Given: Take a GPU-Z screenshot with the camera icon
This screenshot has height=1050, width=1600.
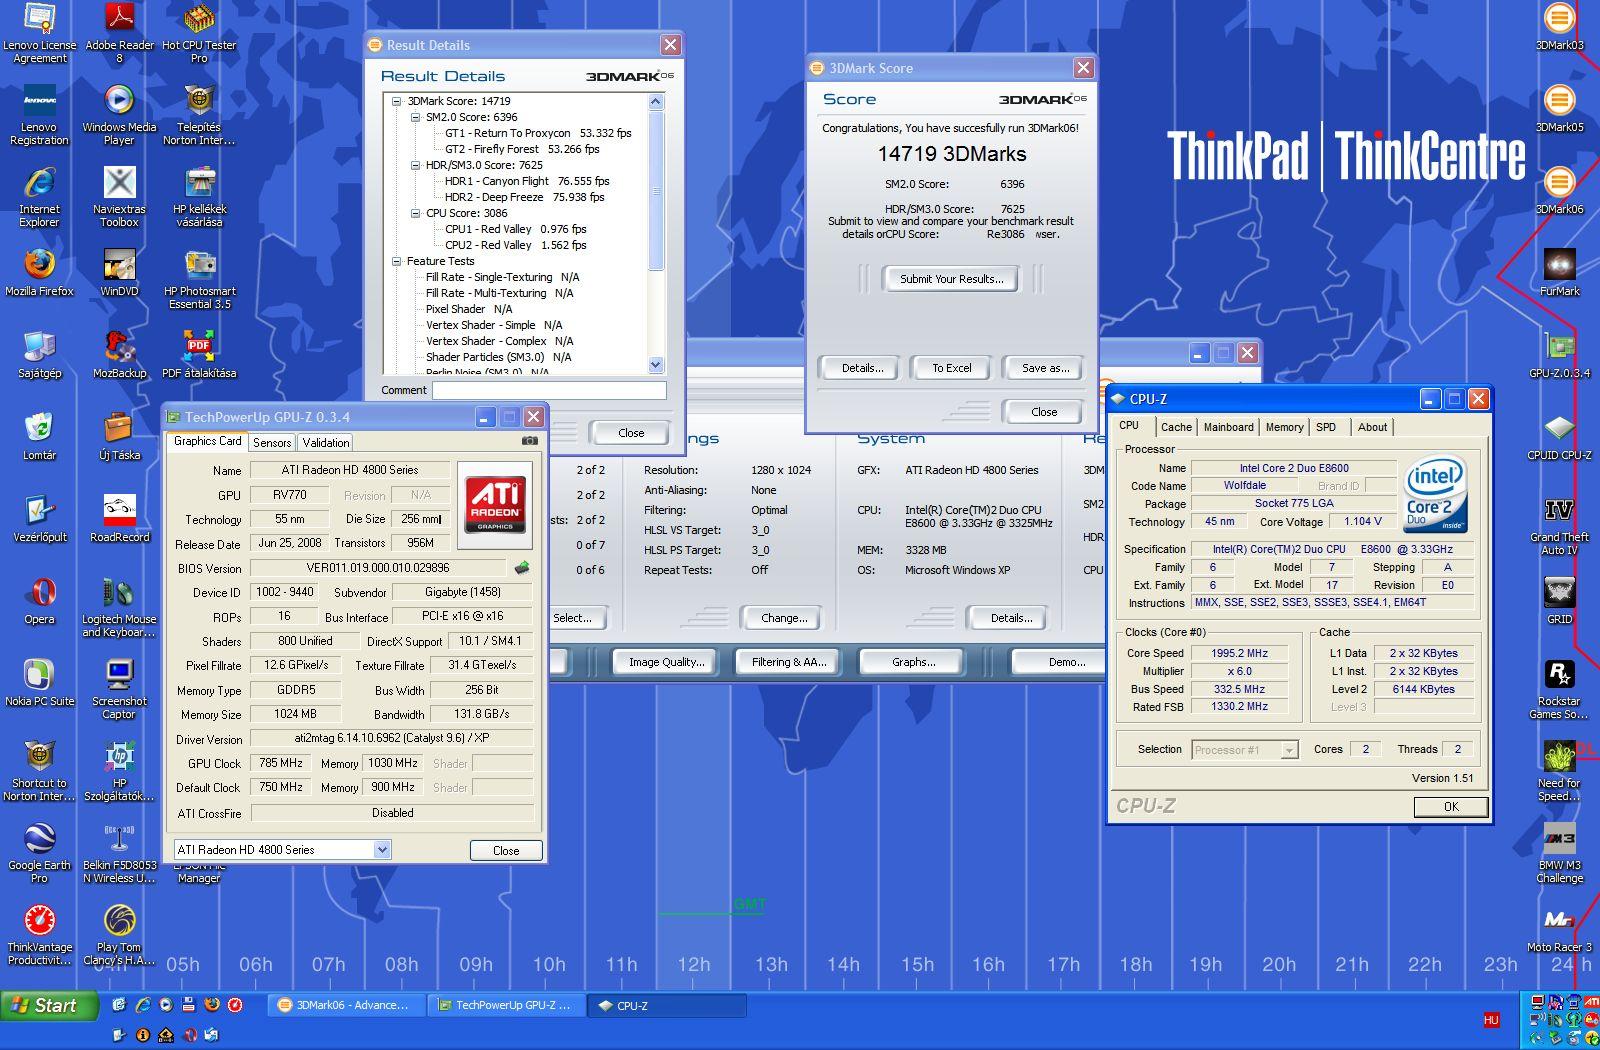Looking at the screenshot, I should coord(530,441).
